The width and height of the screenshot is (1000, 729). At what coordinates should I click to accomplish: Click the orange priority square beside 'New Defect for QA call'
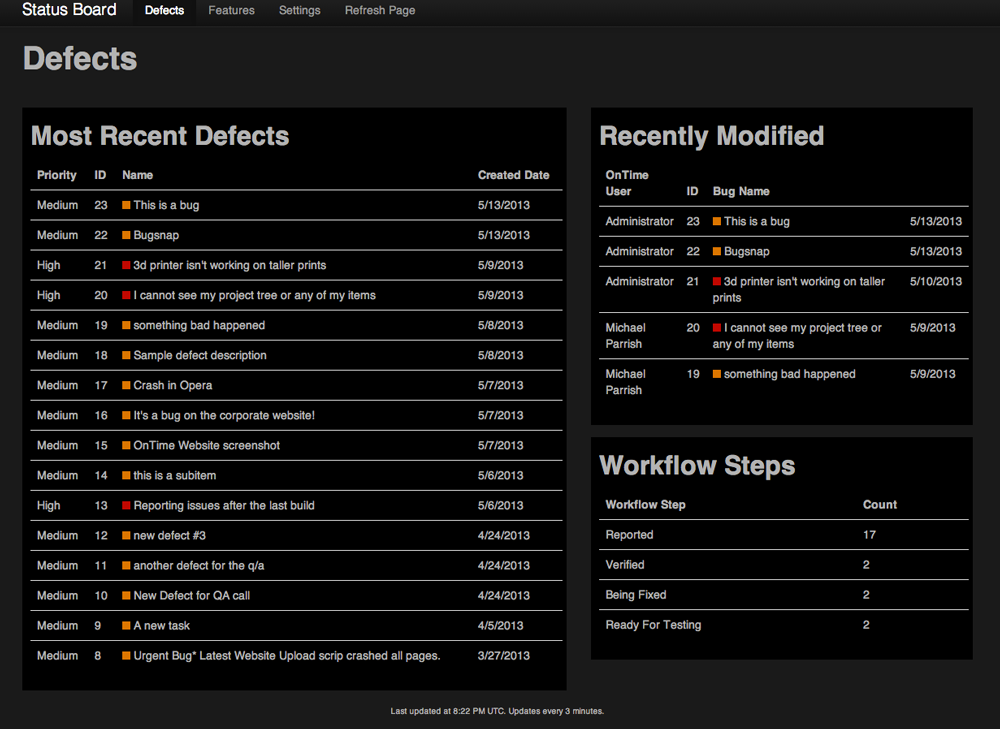tap(126, 596)
